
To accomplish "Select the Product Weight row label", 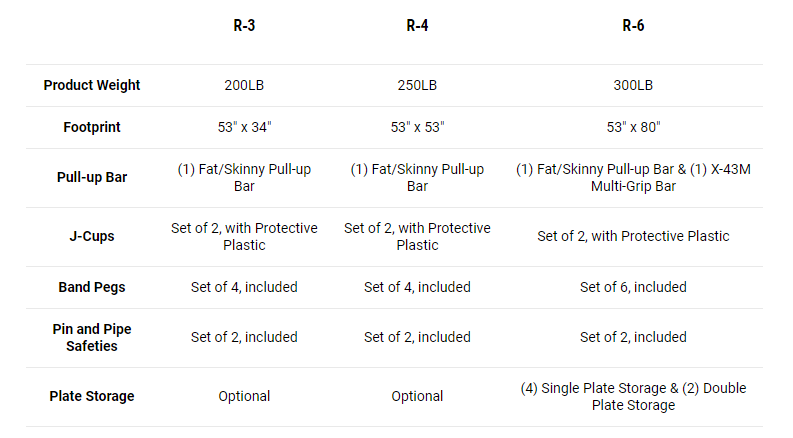I will click(x=92, y=85).
